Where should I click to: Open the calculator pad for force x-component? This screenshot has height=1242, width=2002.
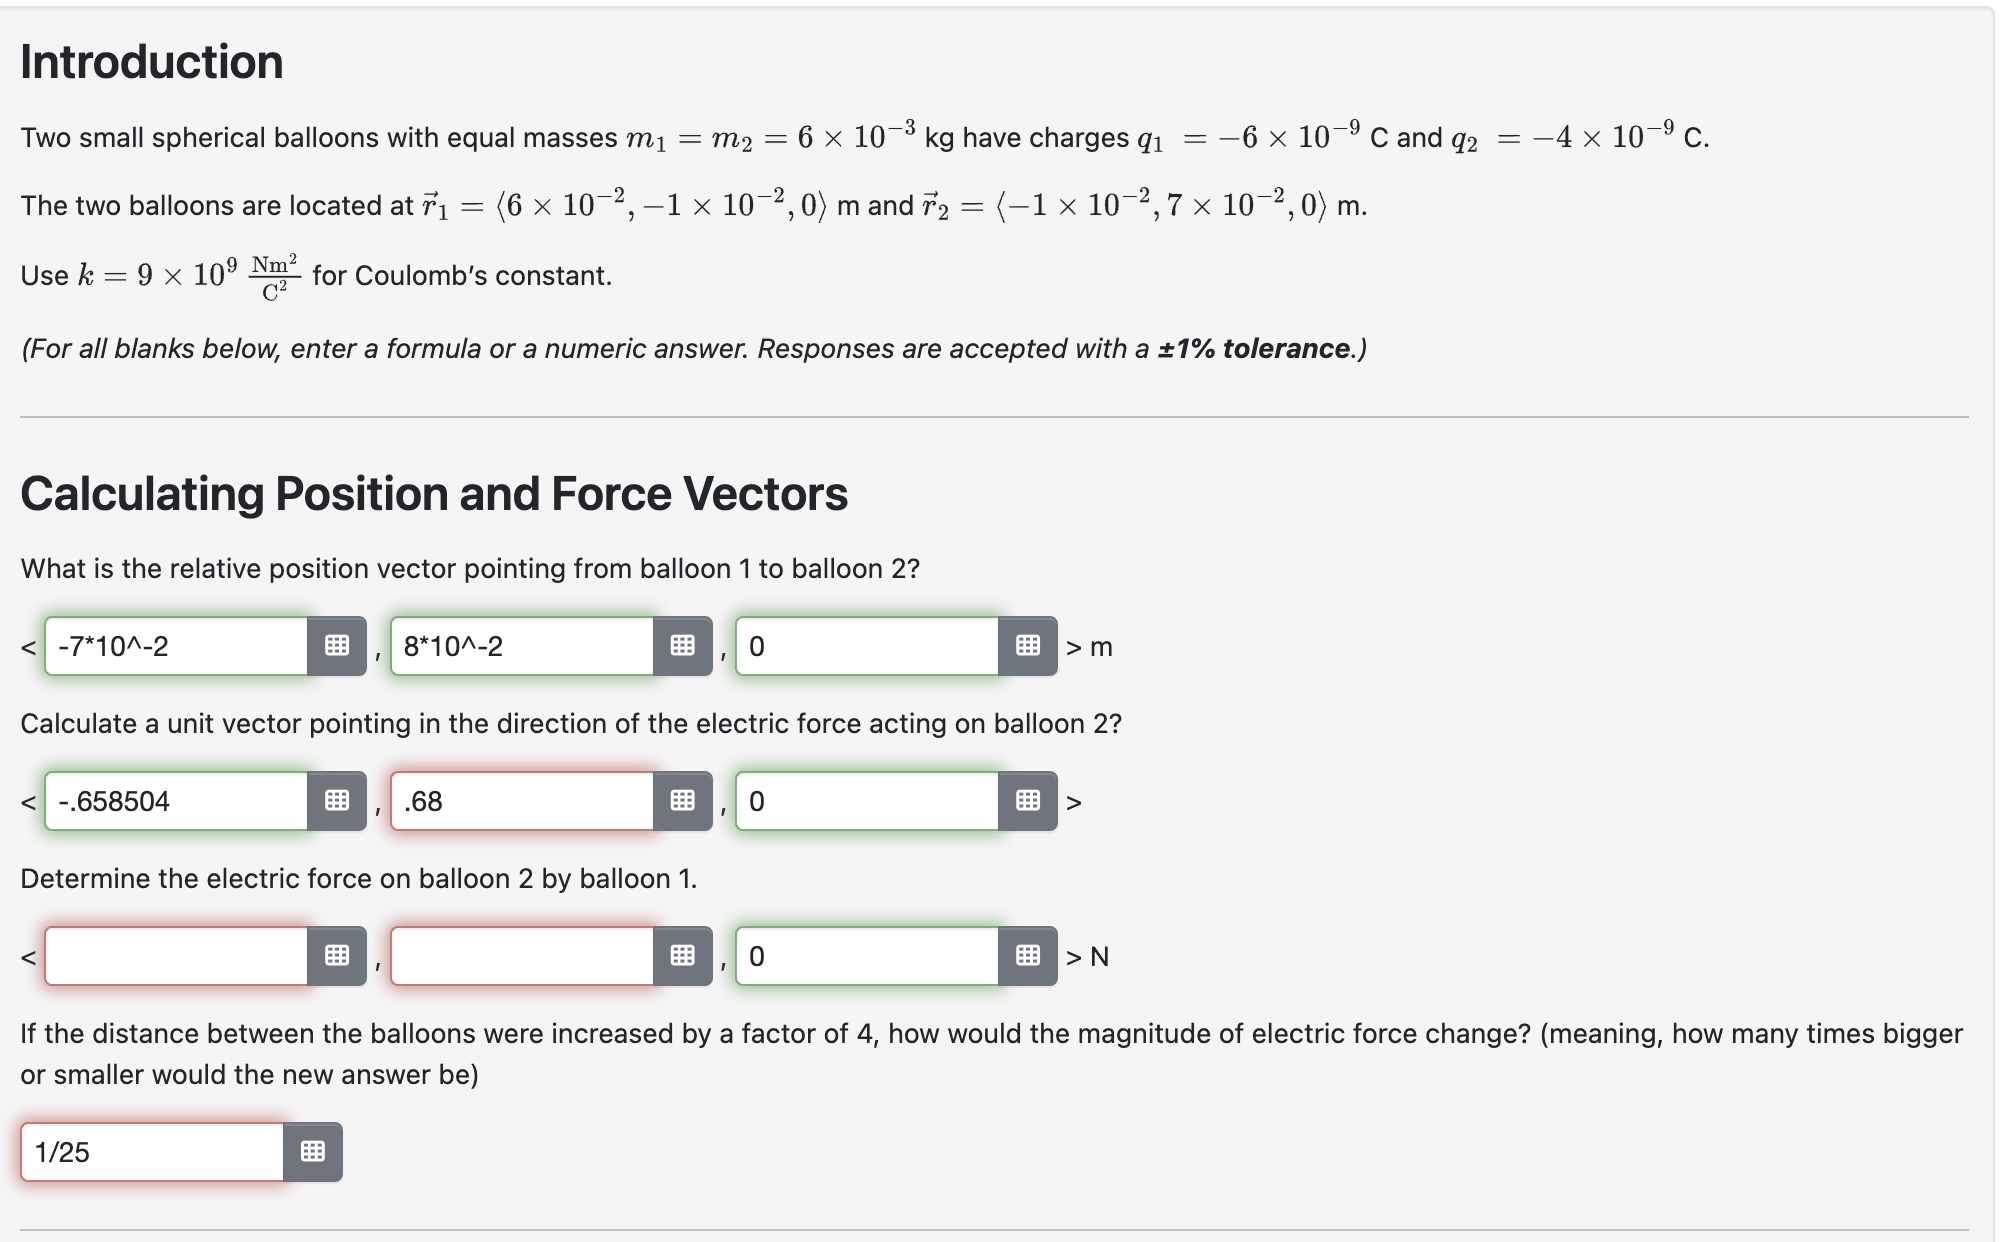click(x=337, y=956)
